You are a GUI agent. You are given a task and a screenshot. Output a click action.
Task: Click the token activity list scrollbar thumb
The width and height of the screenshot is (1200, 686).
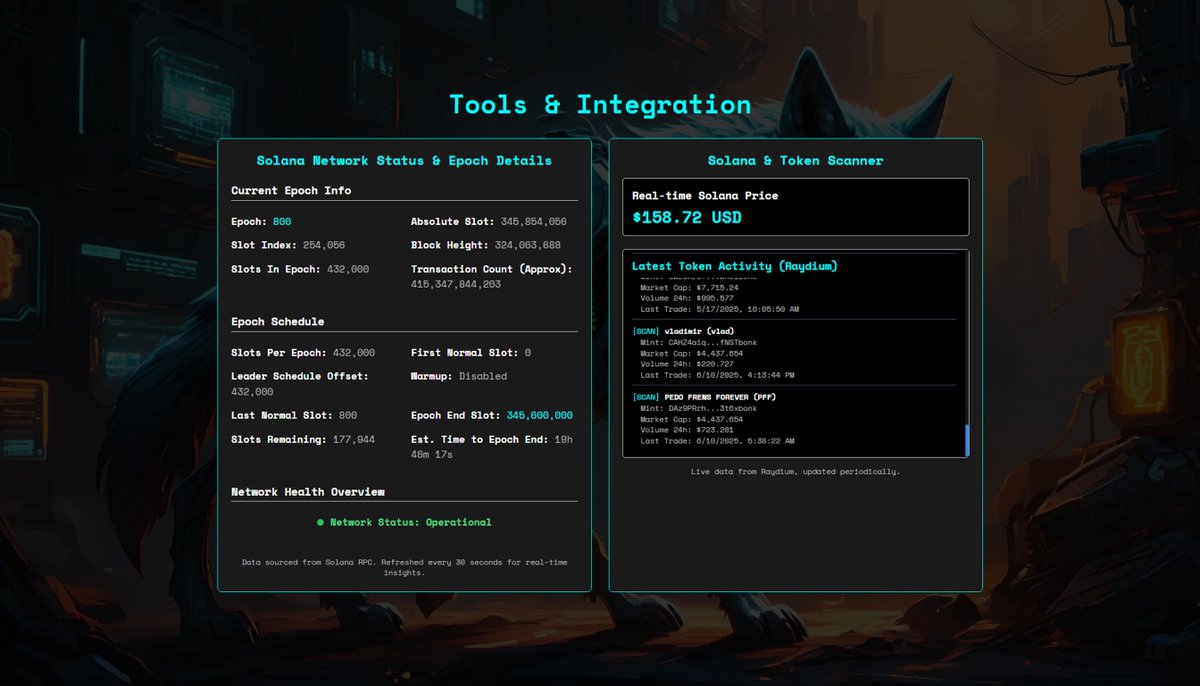point(966,439)
